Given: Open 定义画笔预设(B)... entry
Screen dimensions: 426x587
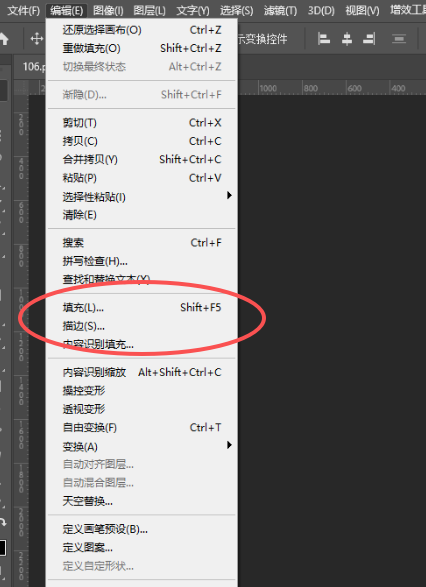Looking at the screenshot, I should pyautogui.click(x=142, y=529).
